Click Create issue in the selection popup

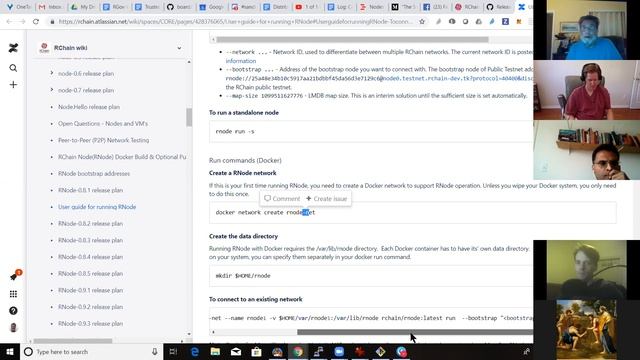pos(327,199)
